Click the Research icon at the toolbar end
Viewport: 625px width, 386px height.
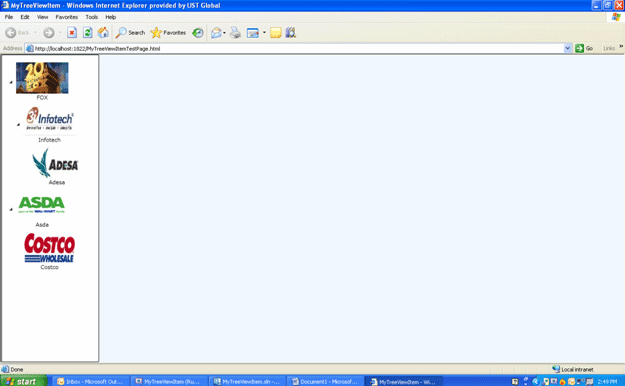[291, 33]
